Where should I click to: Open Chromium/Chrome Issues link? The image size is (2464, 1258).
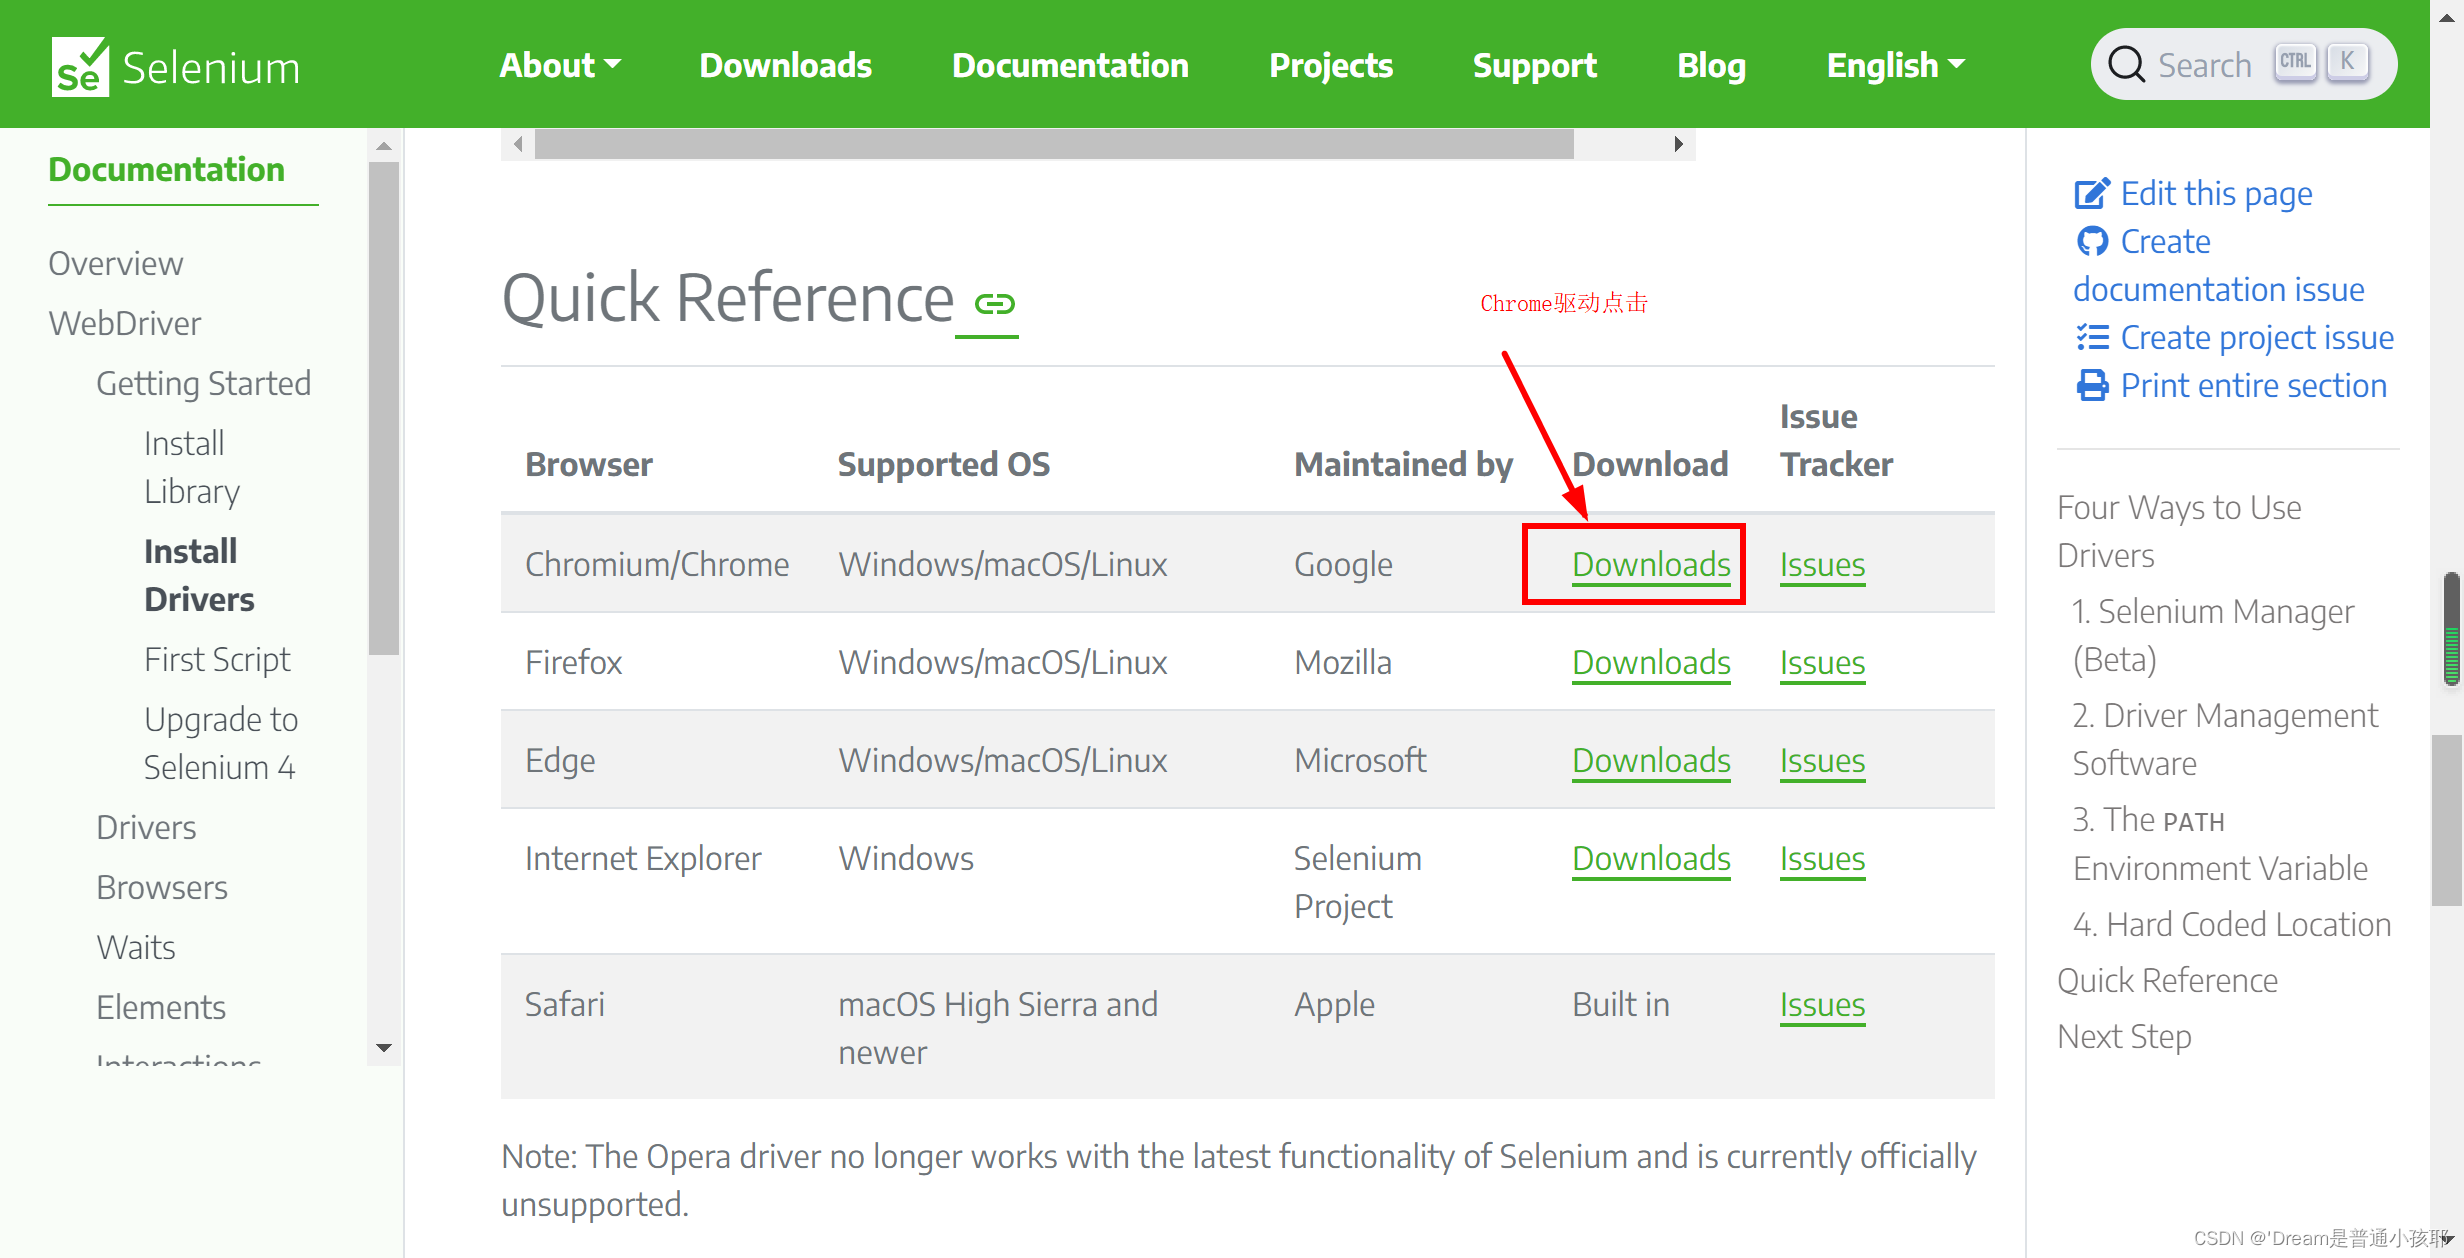(1822, 564)
